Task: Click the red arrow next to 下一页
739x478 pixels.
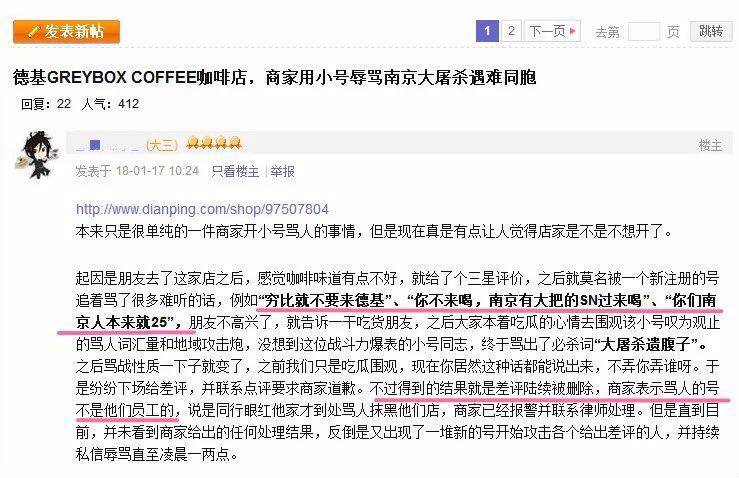Action: point(573,32)
